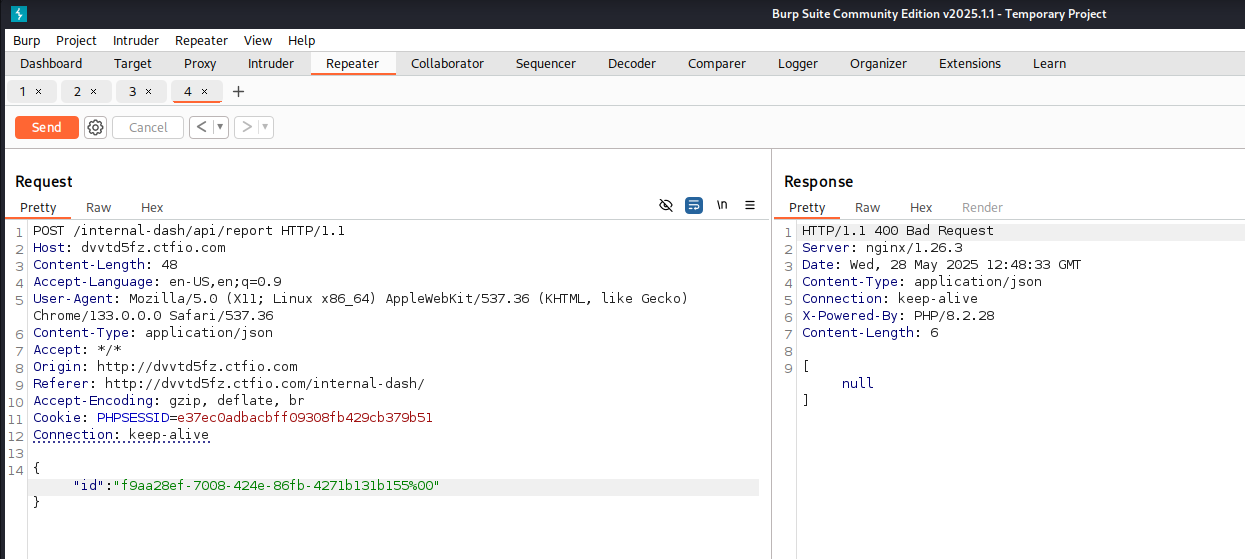
Task: Open the Project menu
Action: 76,40
